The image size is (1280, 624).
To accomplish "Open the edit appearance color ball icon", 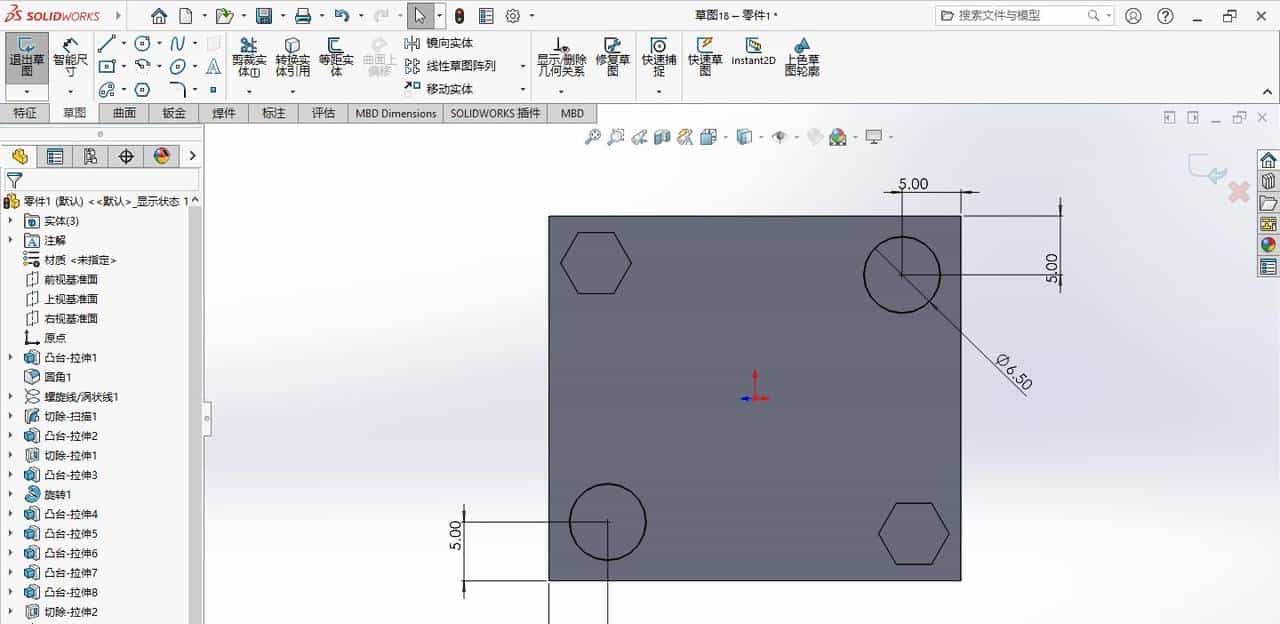I will coord(838,136).
